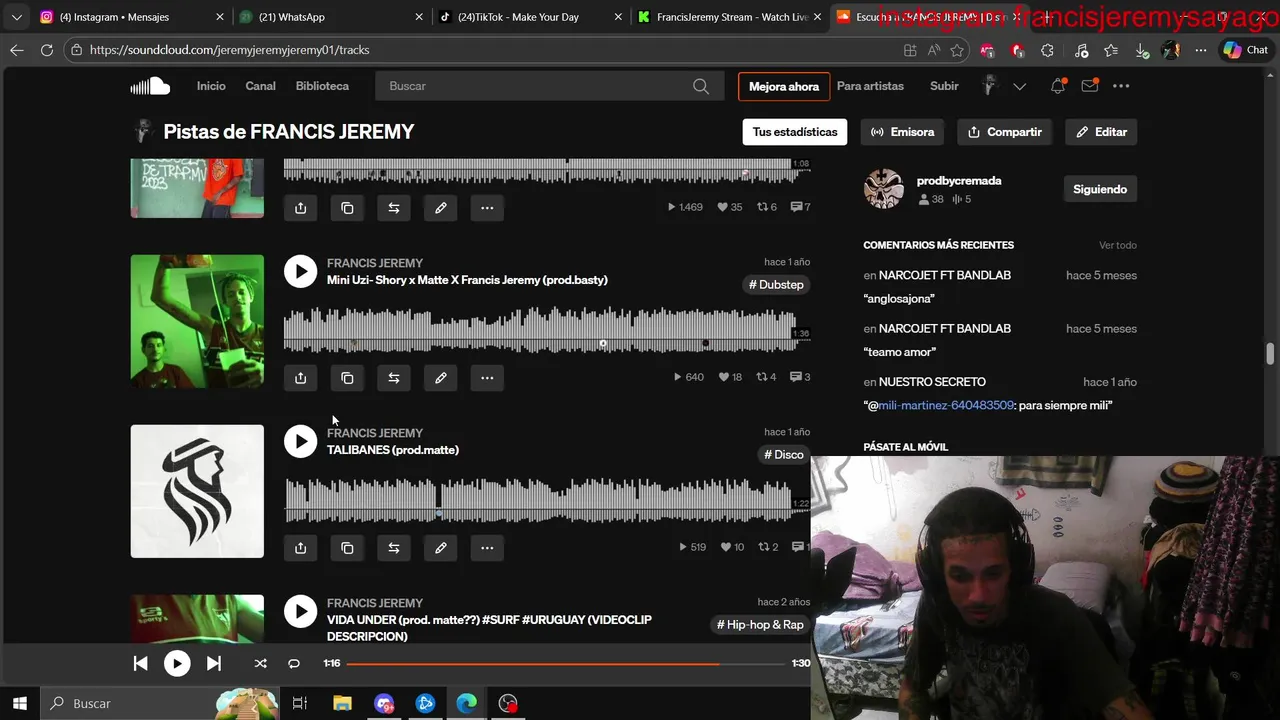This screenshot has height=720, width=1280.
Task: Open Tus estadísticas
Action: (795, 132)
